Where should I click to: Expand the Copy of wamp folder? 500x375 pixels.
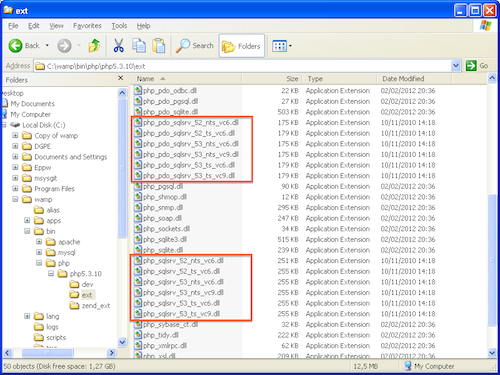[15, 136]
